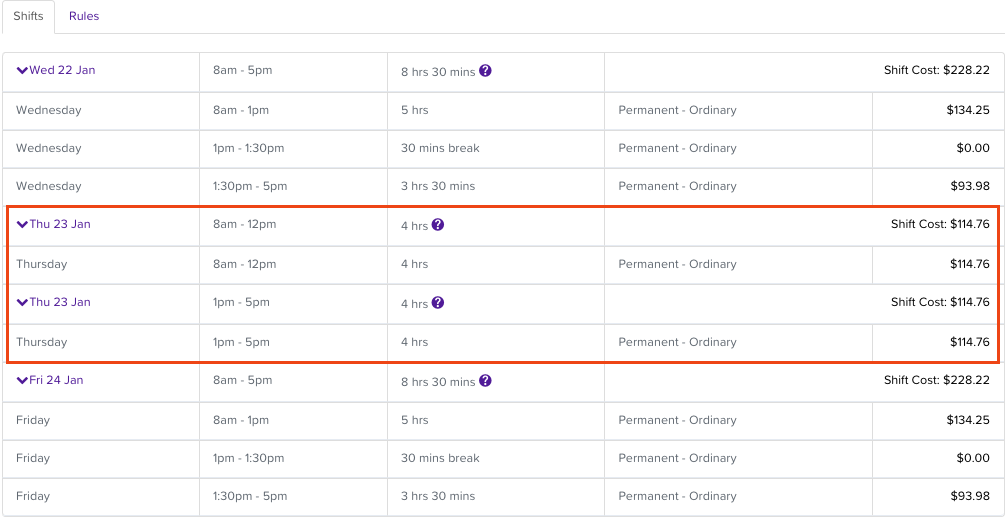This screenshot has height=519, width=1008.
Task: Click Wed Shift Cost: $228.22 text
Action: click(936, 71)
